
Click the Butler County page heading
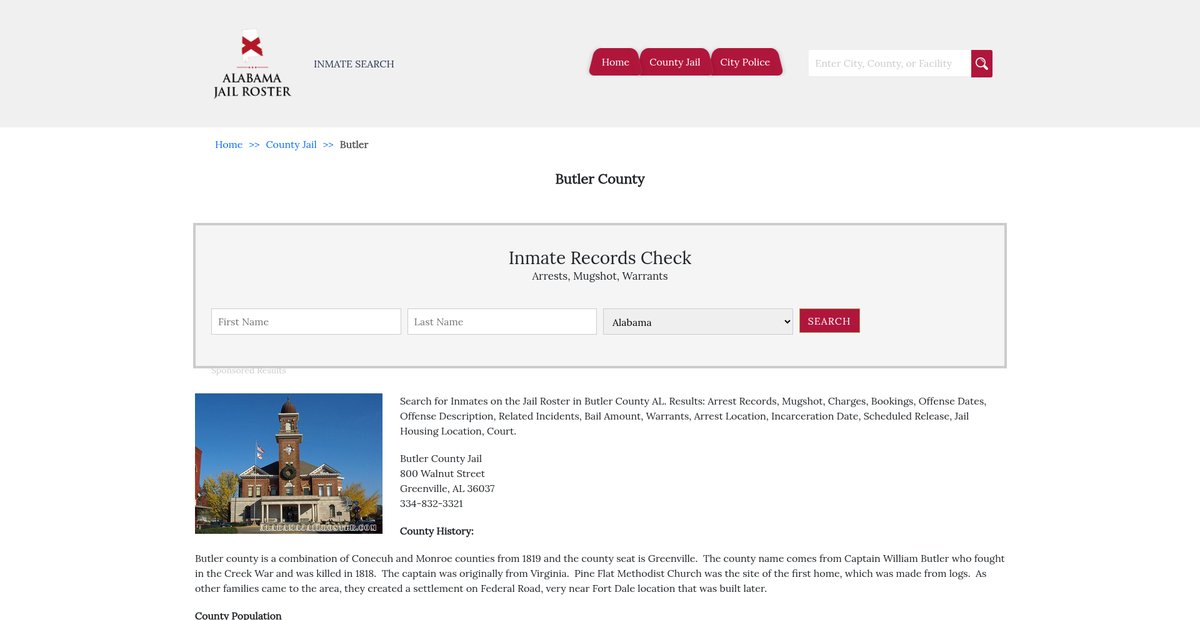click(600, 179)
